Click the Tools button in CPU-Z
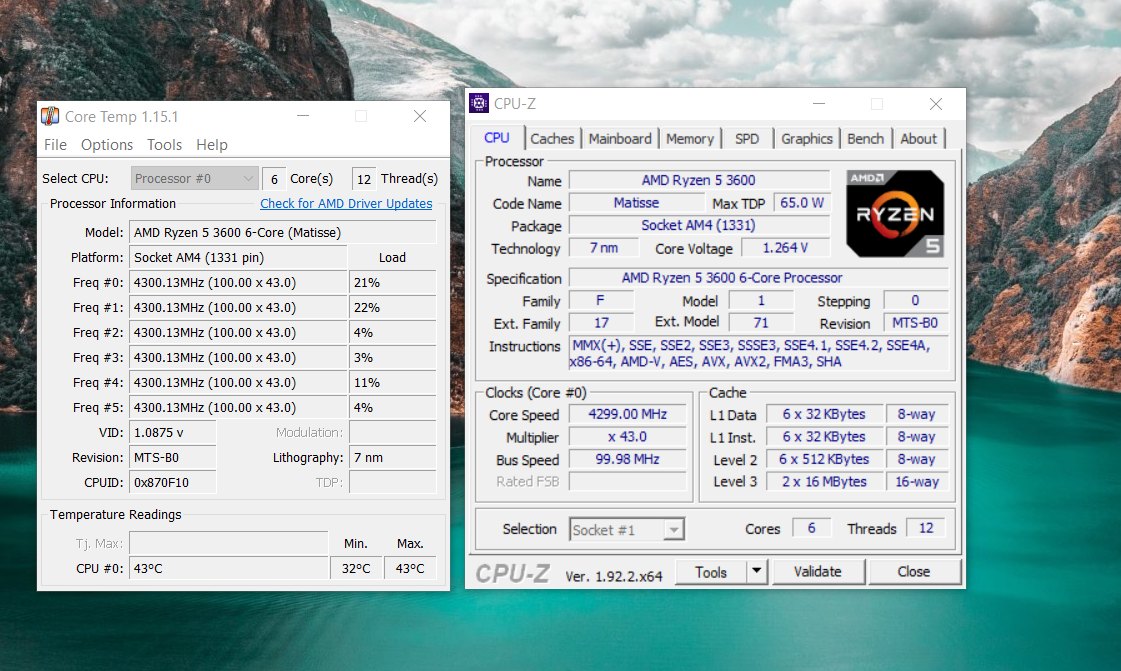Viewport: 1121px width, 671px height. coord(711,572)
